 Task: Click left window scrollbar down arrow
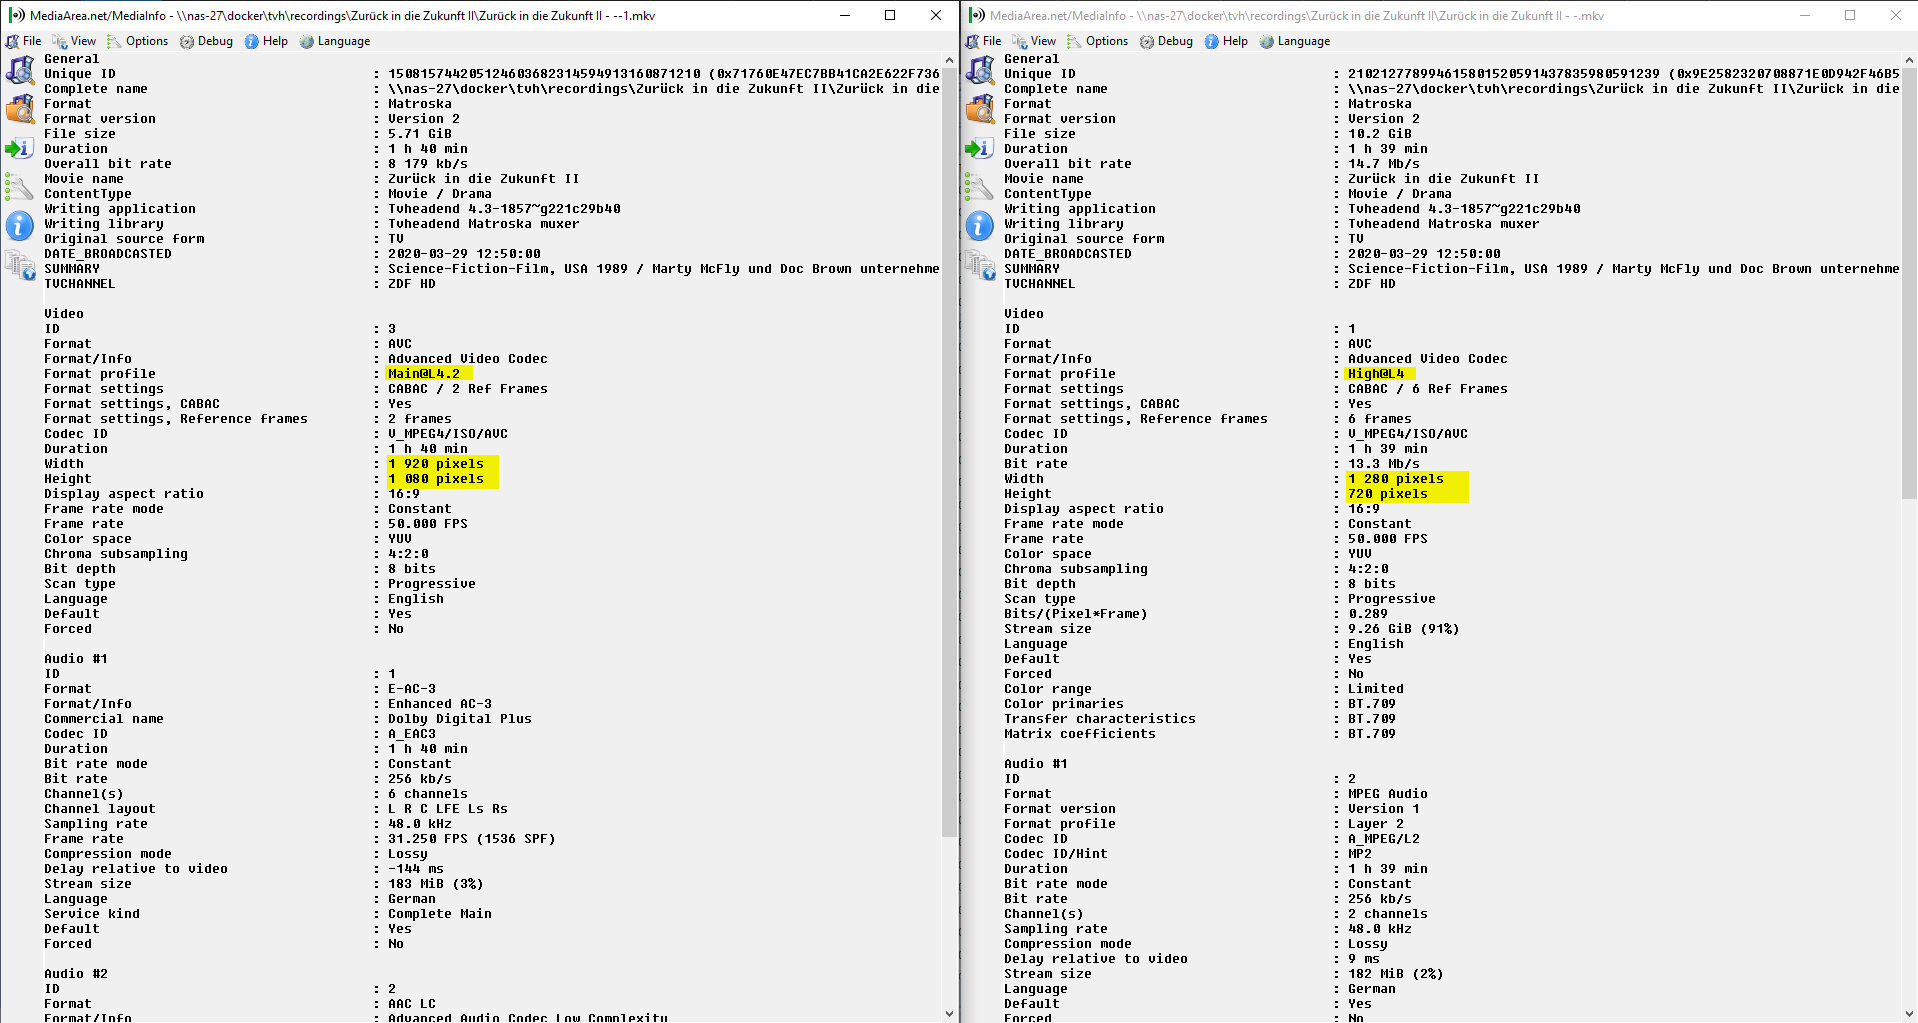(949, 1014)
